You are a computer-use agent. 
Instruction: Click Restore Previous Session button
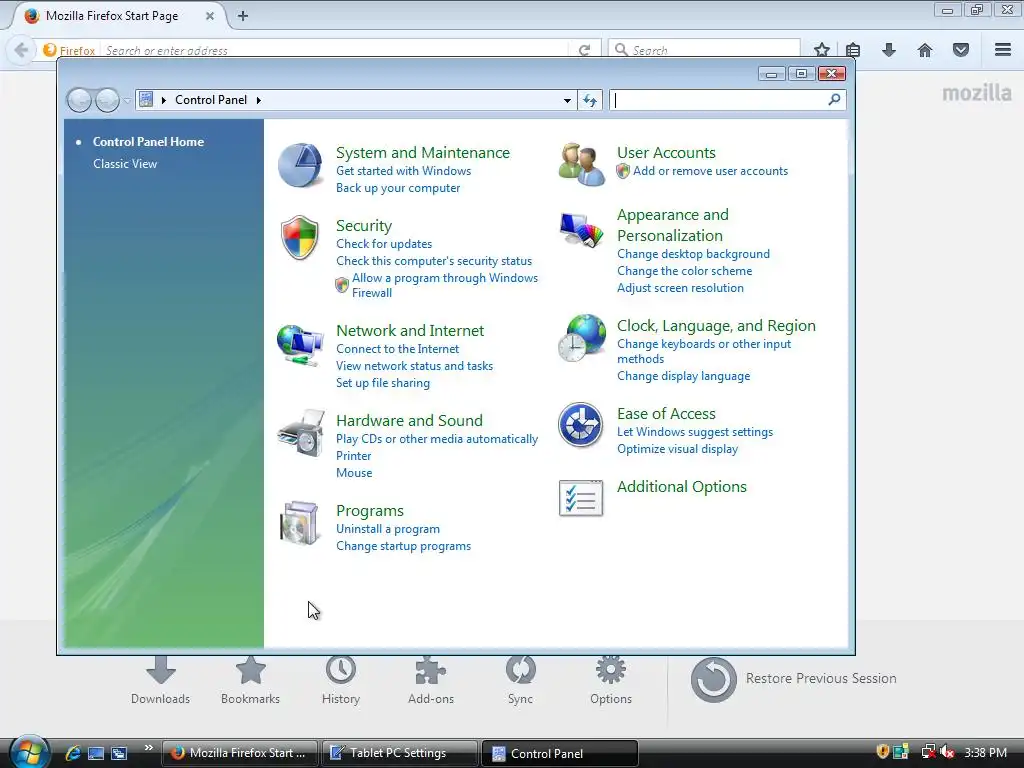pos(793,679)
